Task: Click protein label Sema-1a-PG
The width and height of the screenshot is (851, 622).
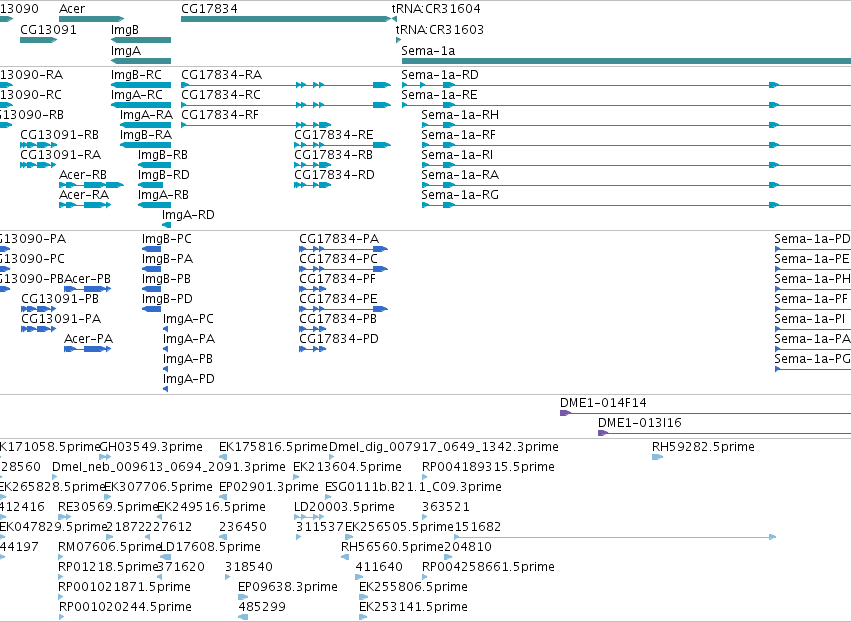Action: (812, 359)
